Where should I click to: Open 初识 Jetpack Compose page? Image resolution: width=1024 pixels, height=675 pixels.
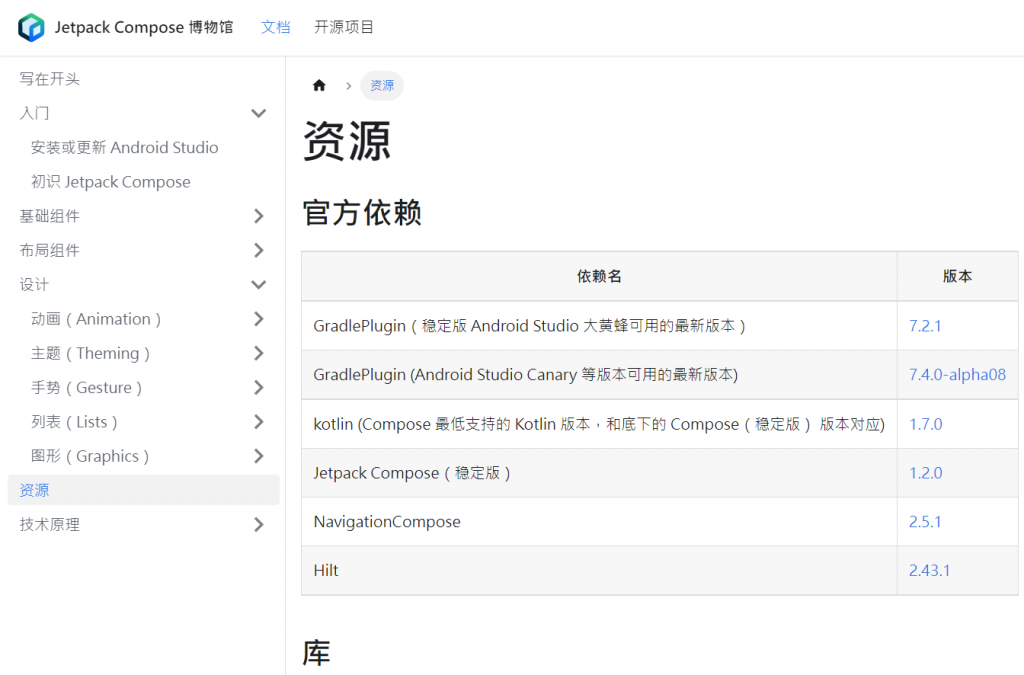[x=110, y=182]
